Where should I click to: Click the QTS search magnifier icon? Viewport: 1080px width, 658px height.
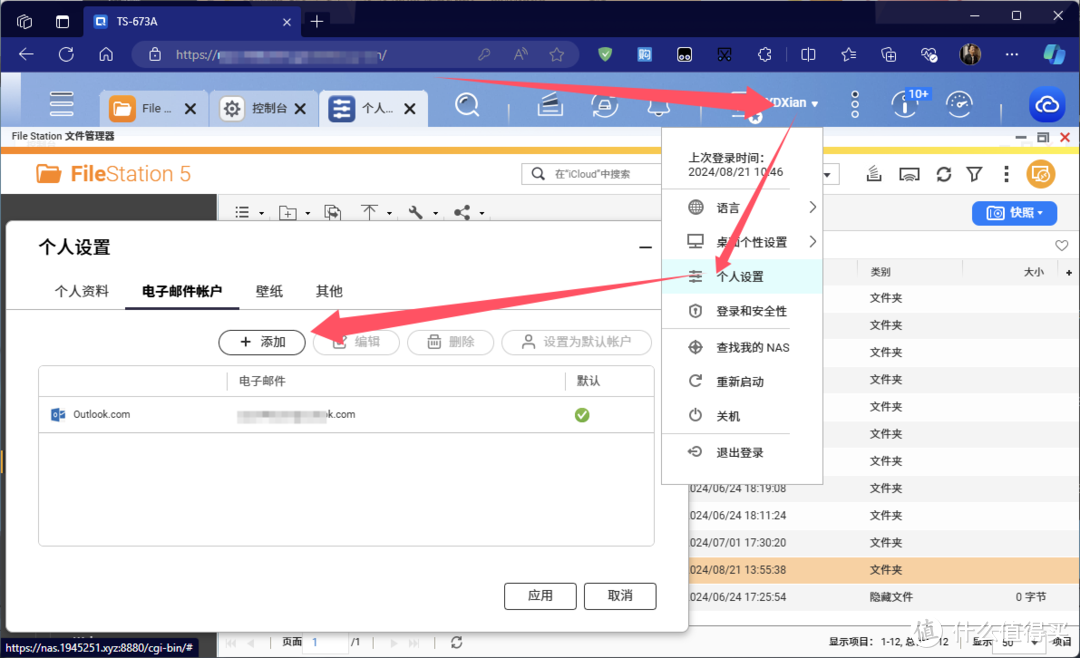click(466, 105)
